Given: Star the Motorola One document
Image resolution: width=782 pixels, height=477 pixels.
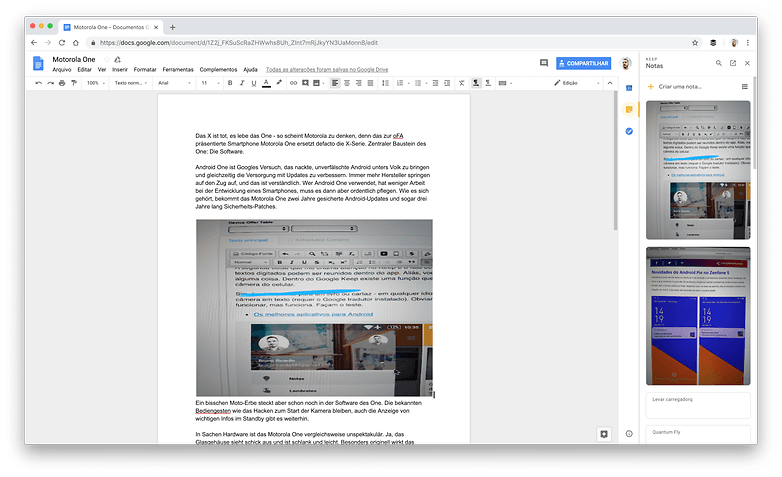Looking at the screenshot, I should [x=106, y=59].
